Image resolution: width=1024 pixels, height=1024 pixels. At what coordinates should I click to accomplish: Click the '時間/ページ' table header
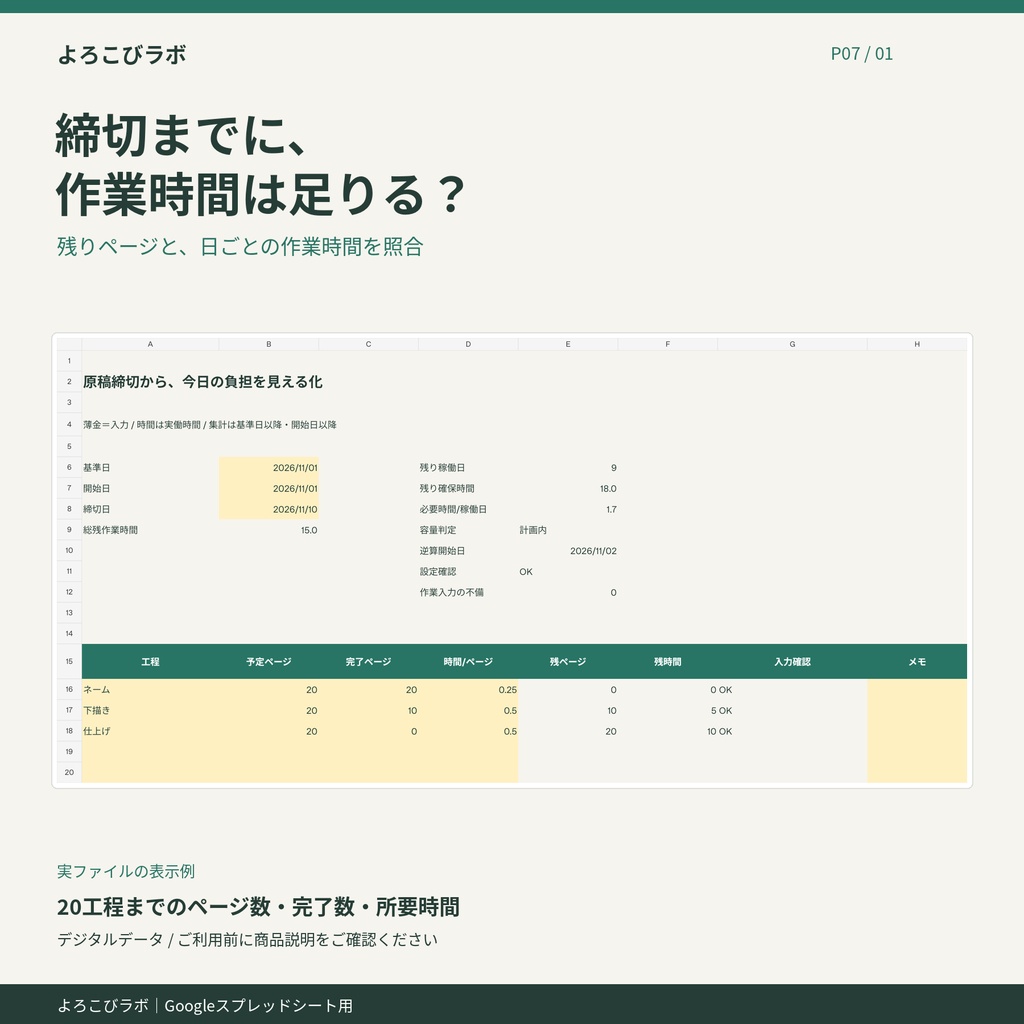coord(468,662)
